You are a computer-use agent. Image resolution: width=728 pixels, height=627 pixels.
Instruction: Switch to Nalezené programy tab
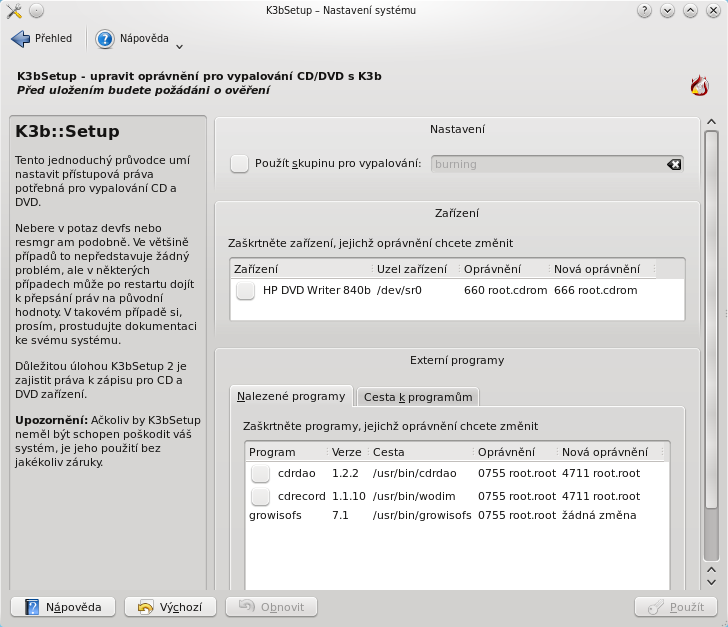pyautogui.click(x=291, y=396)
